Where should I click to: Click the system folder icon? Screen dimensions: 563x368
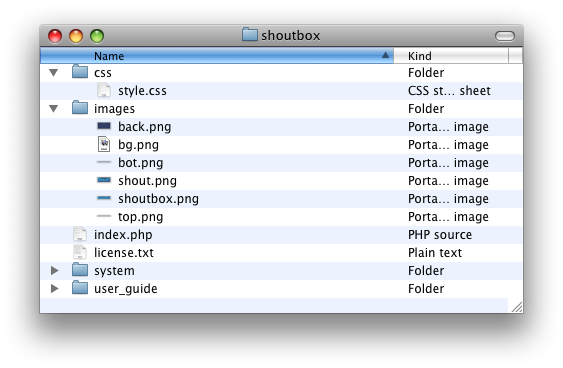pyautogui.click(x=80, y=269)
